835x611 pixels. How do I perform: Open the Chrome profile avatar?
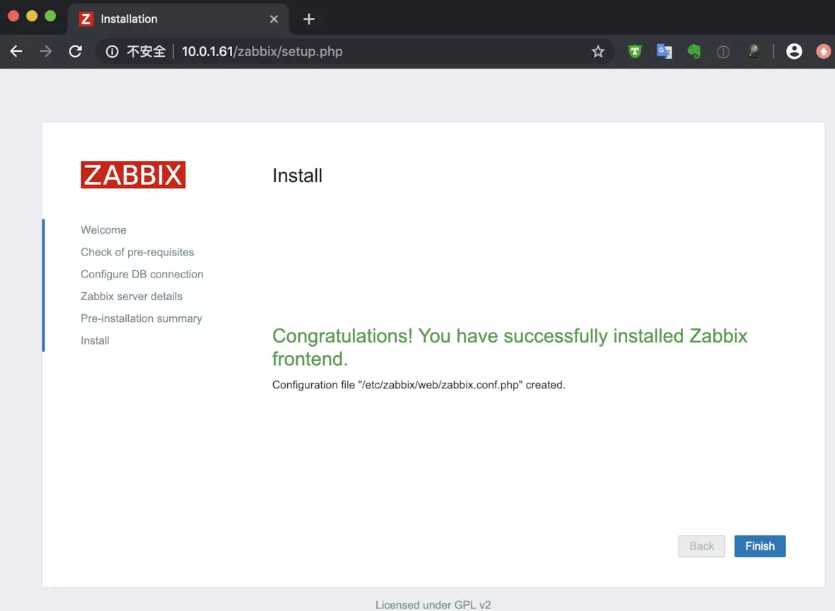793,52
